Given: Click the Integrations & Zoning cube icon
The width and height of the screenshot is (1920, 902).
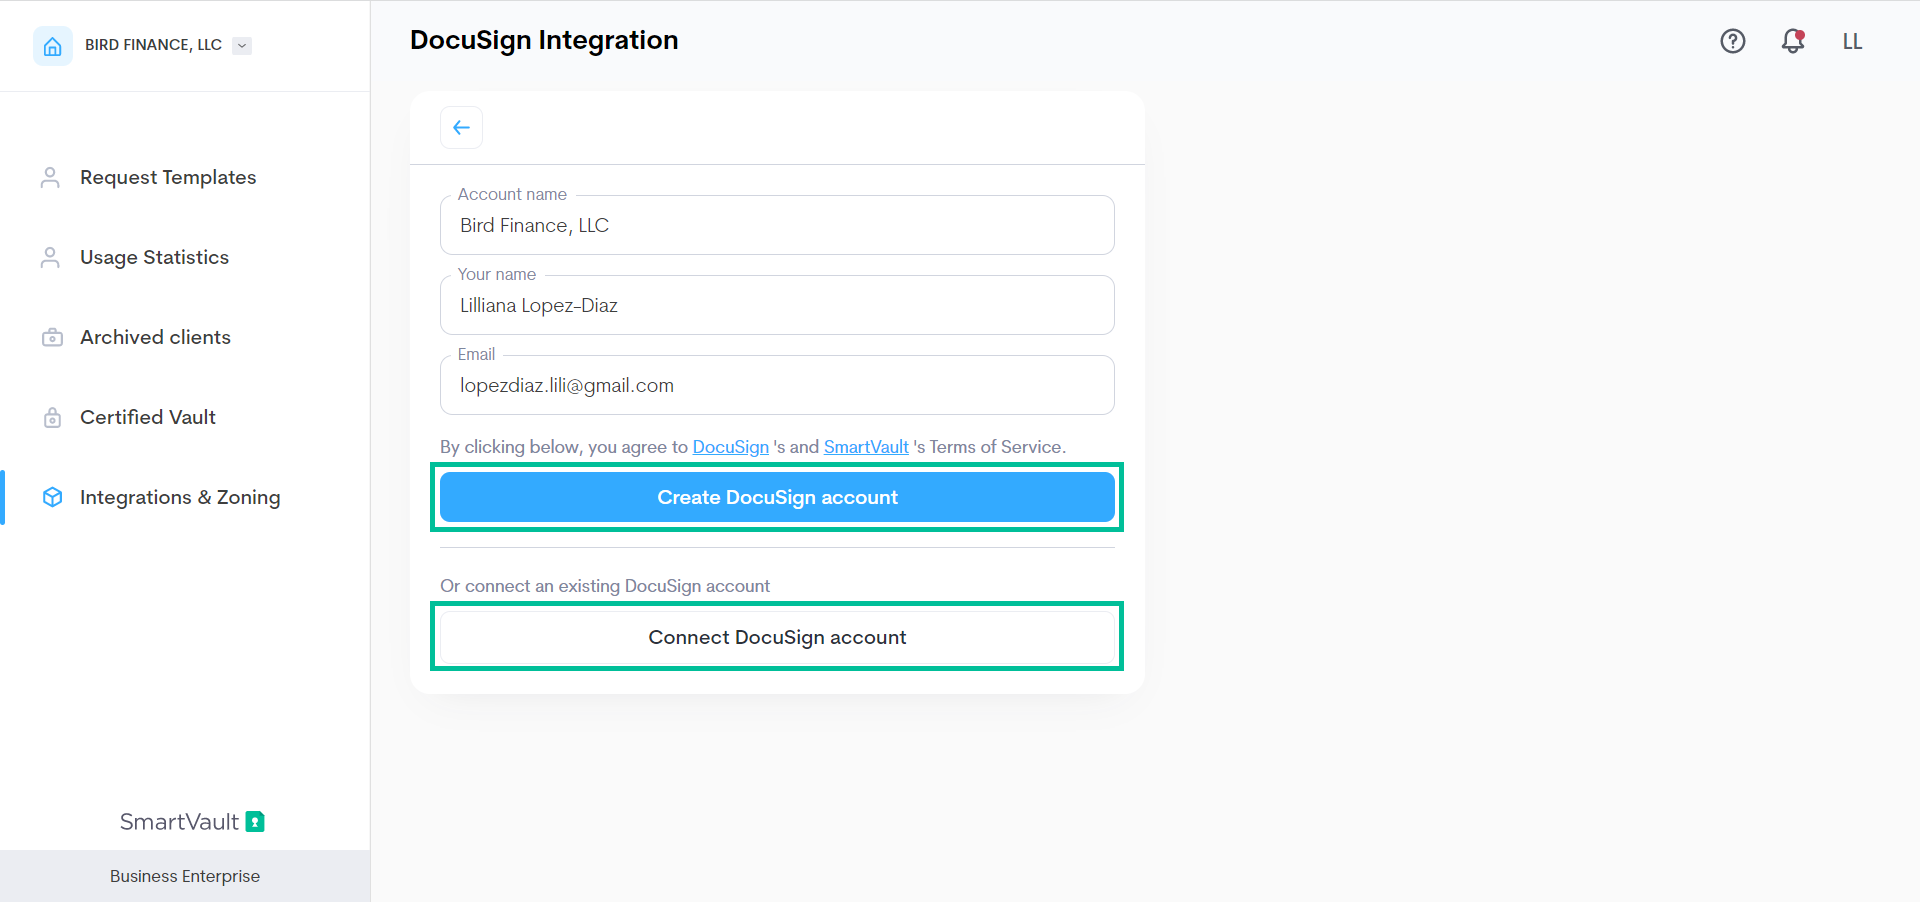Looking at the screenshot, I should point(52,497).
